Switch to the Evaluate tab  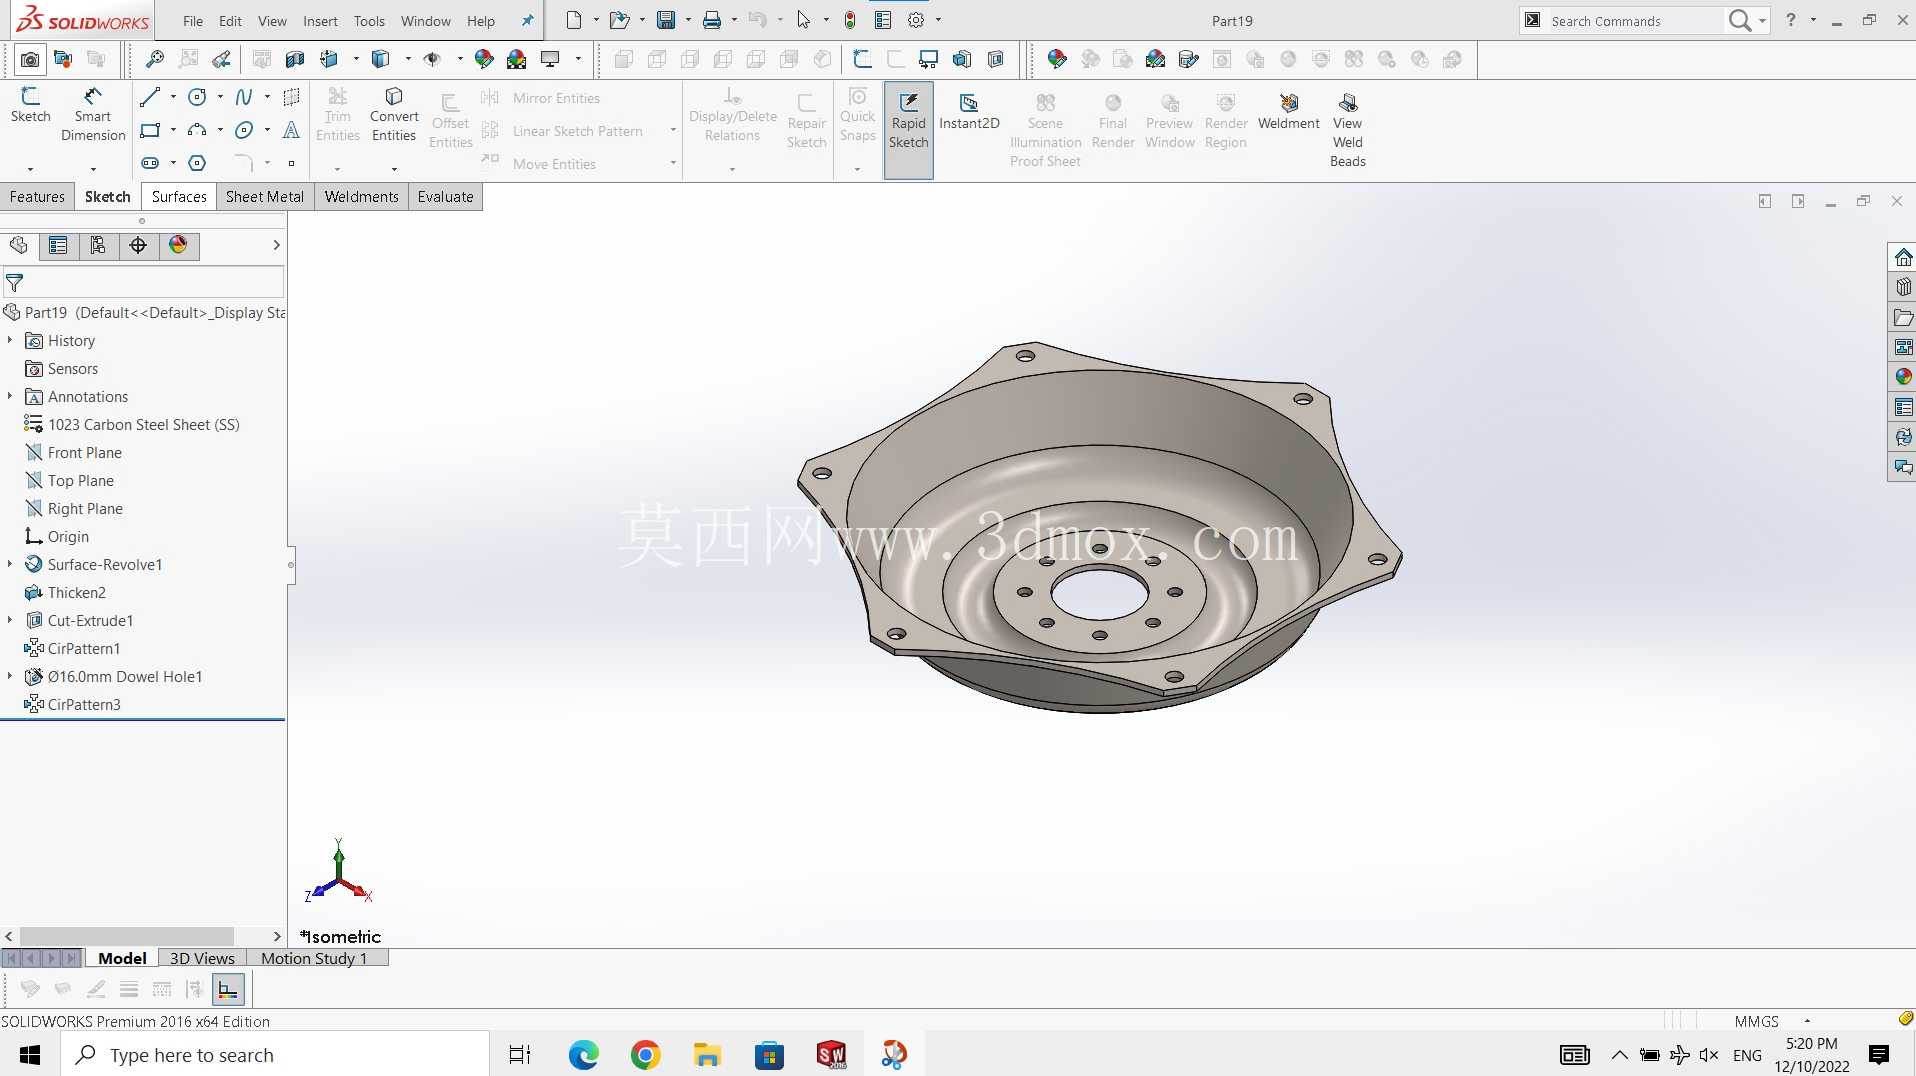[445, 197]
